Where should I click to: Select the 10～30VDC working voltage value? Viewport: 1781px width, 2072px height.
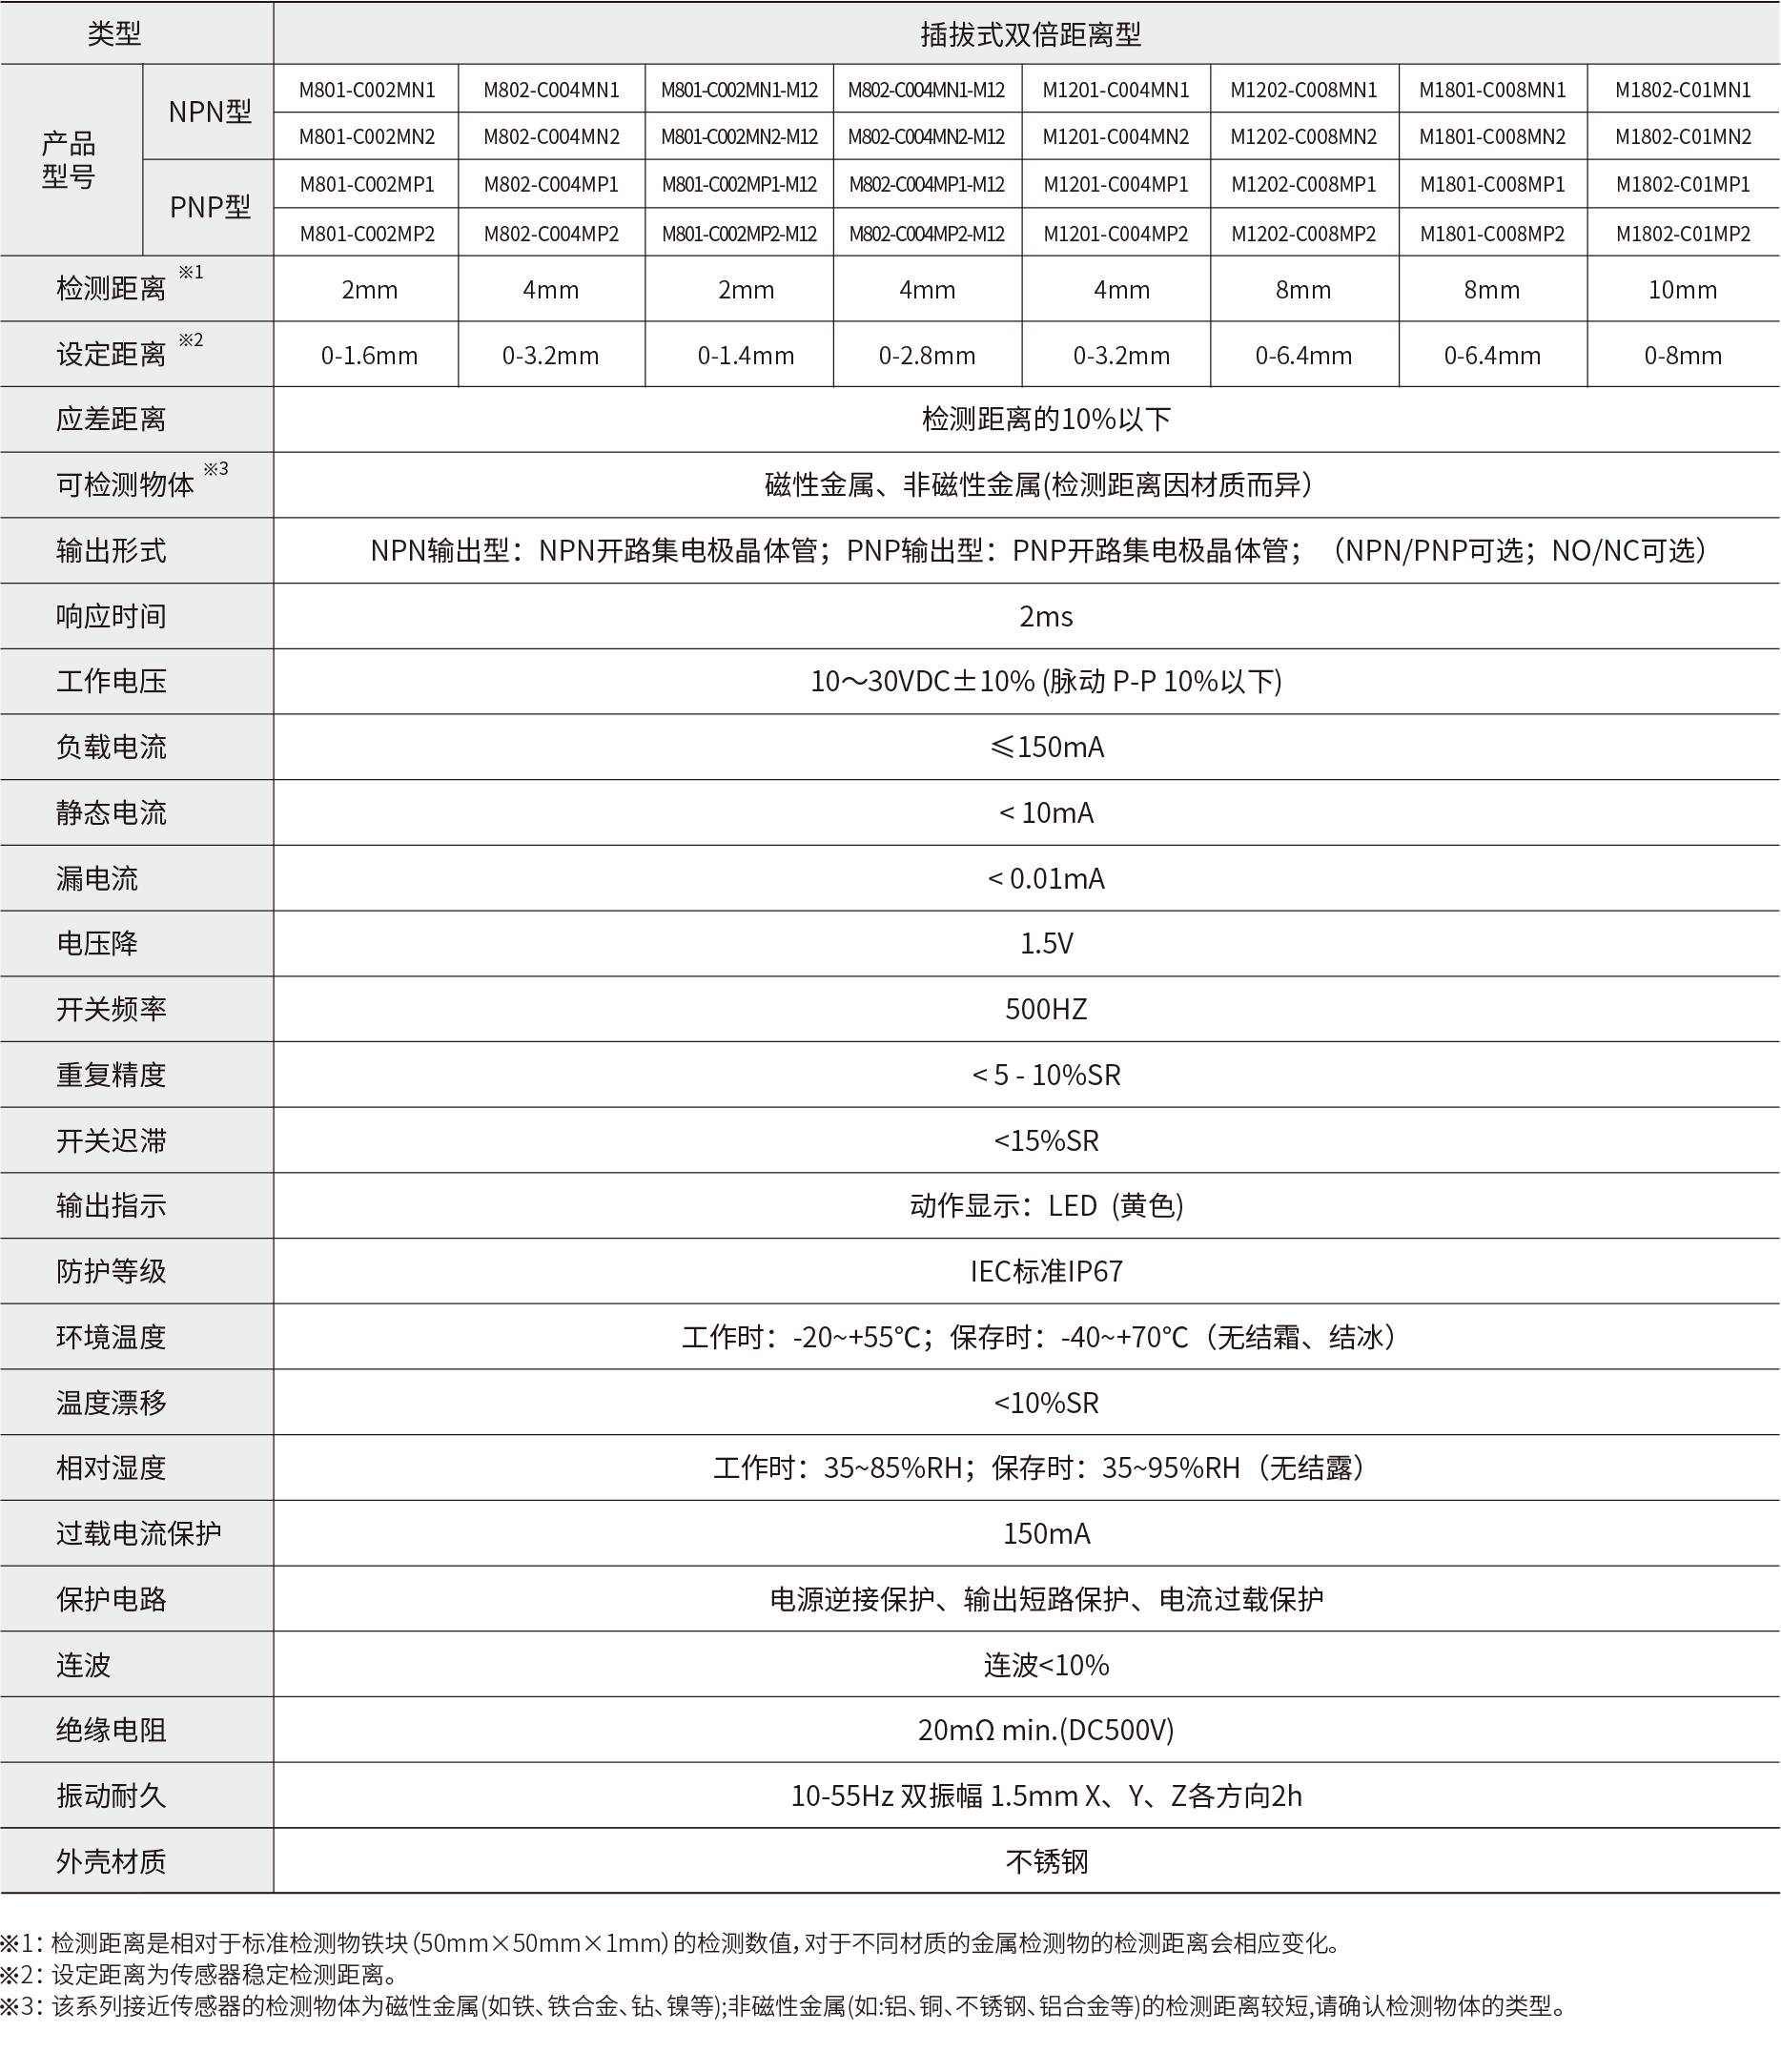1046,682
